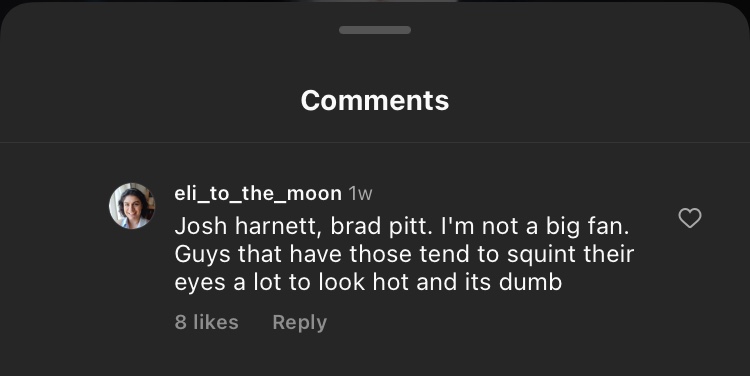Click the word "likes" under the comment
Image resolution: width=750 pixels, height=376 pixels.
216,322
